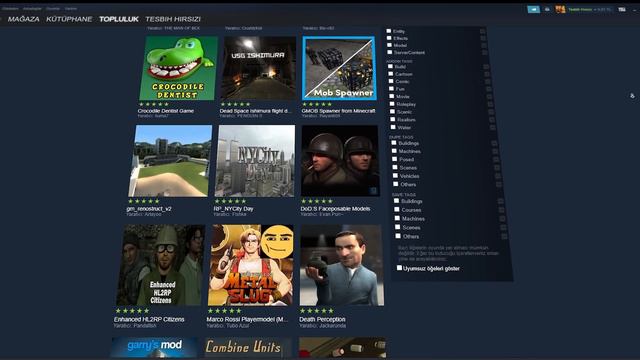
Task: Enable the Cartoon addon tag
Action: coord(391,74)
